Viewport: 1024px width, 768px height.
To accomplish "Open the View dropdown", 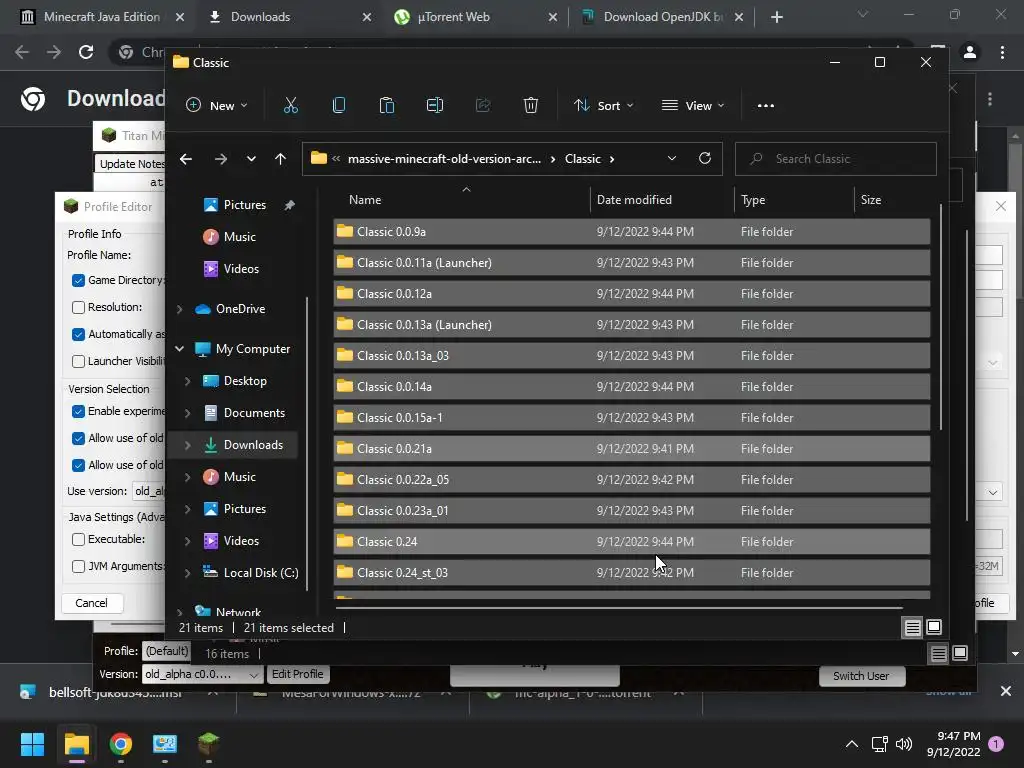I will pos(692,105).
